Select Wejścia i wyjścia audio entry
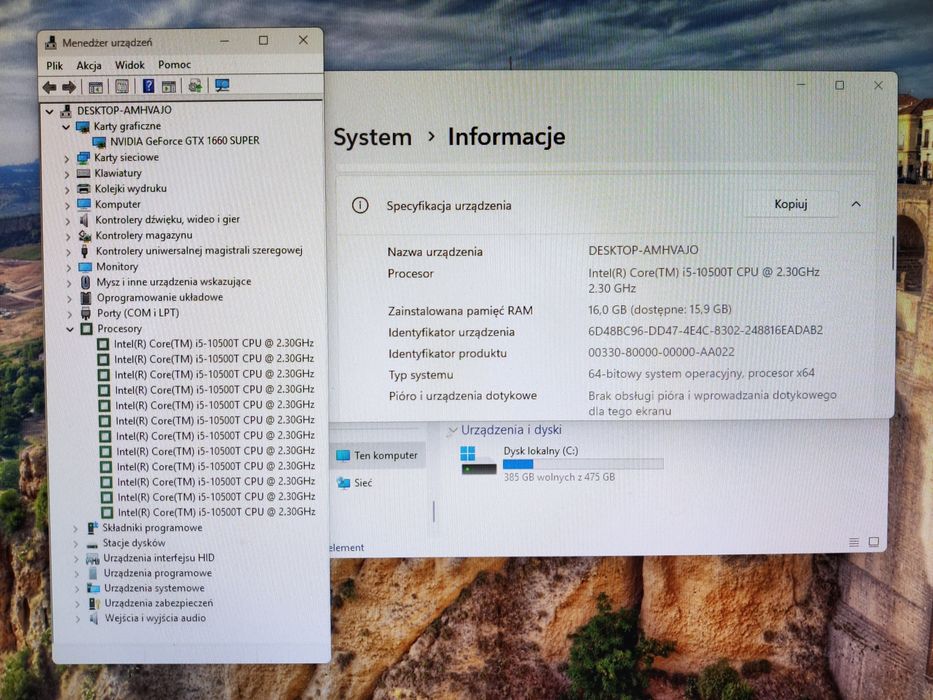Image resolution: width=933 pixels, height=700 pixels. [155, 618]
